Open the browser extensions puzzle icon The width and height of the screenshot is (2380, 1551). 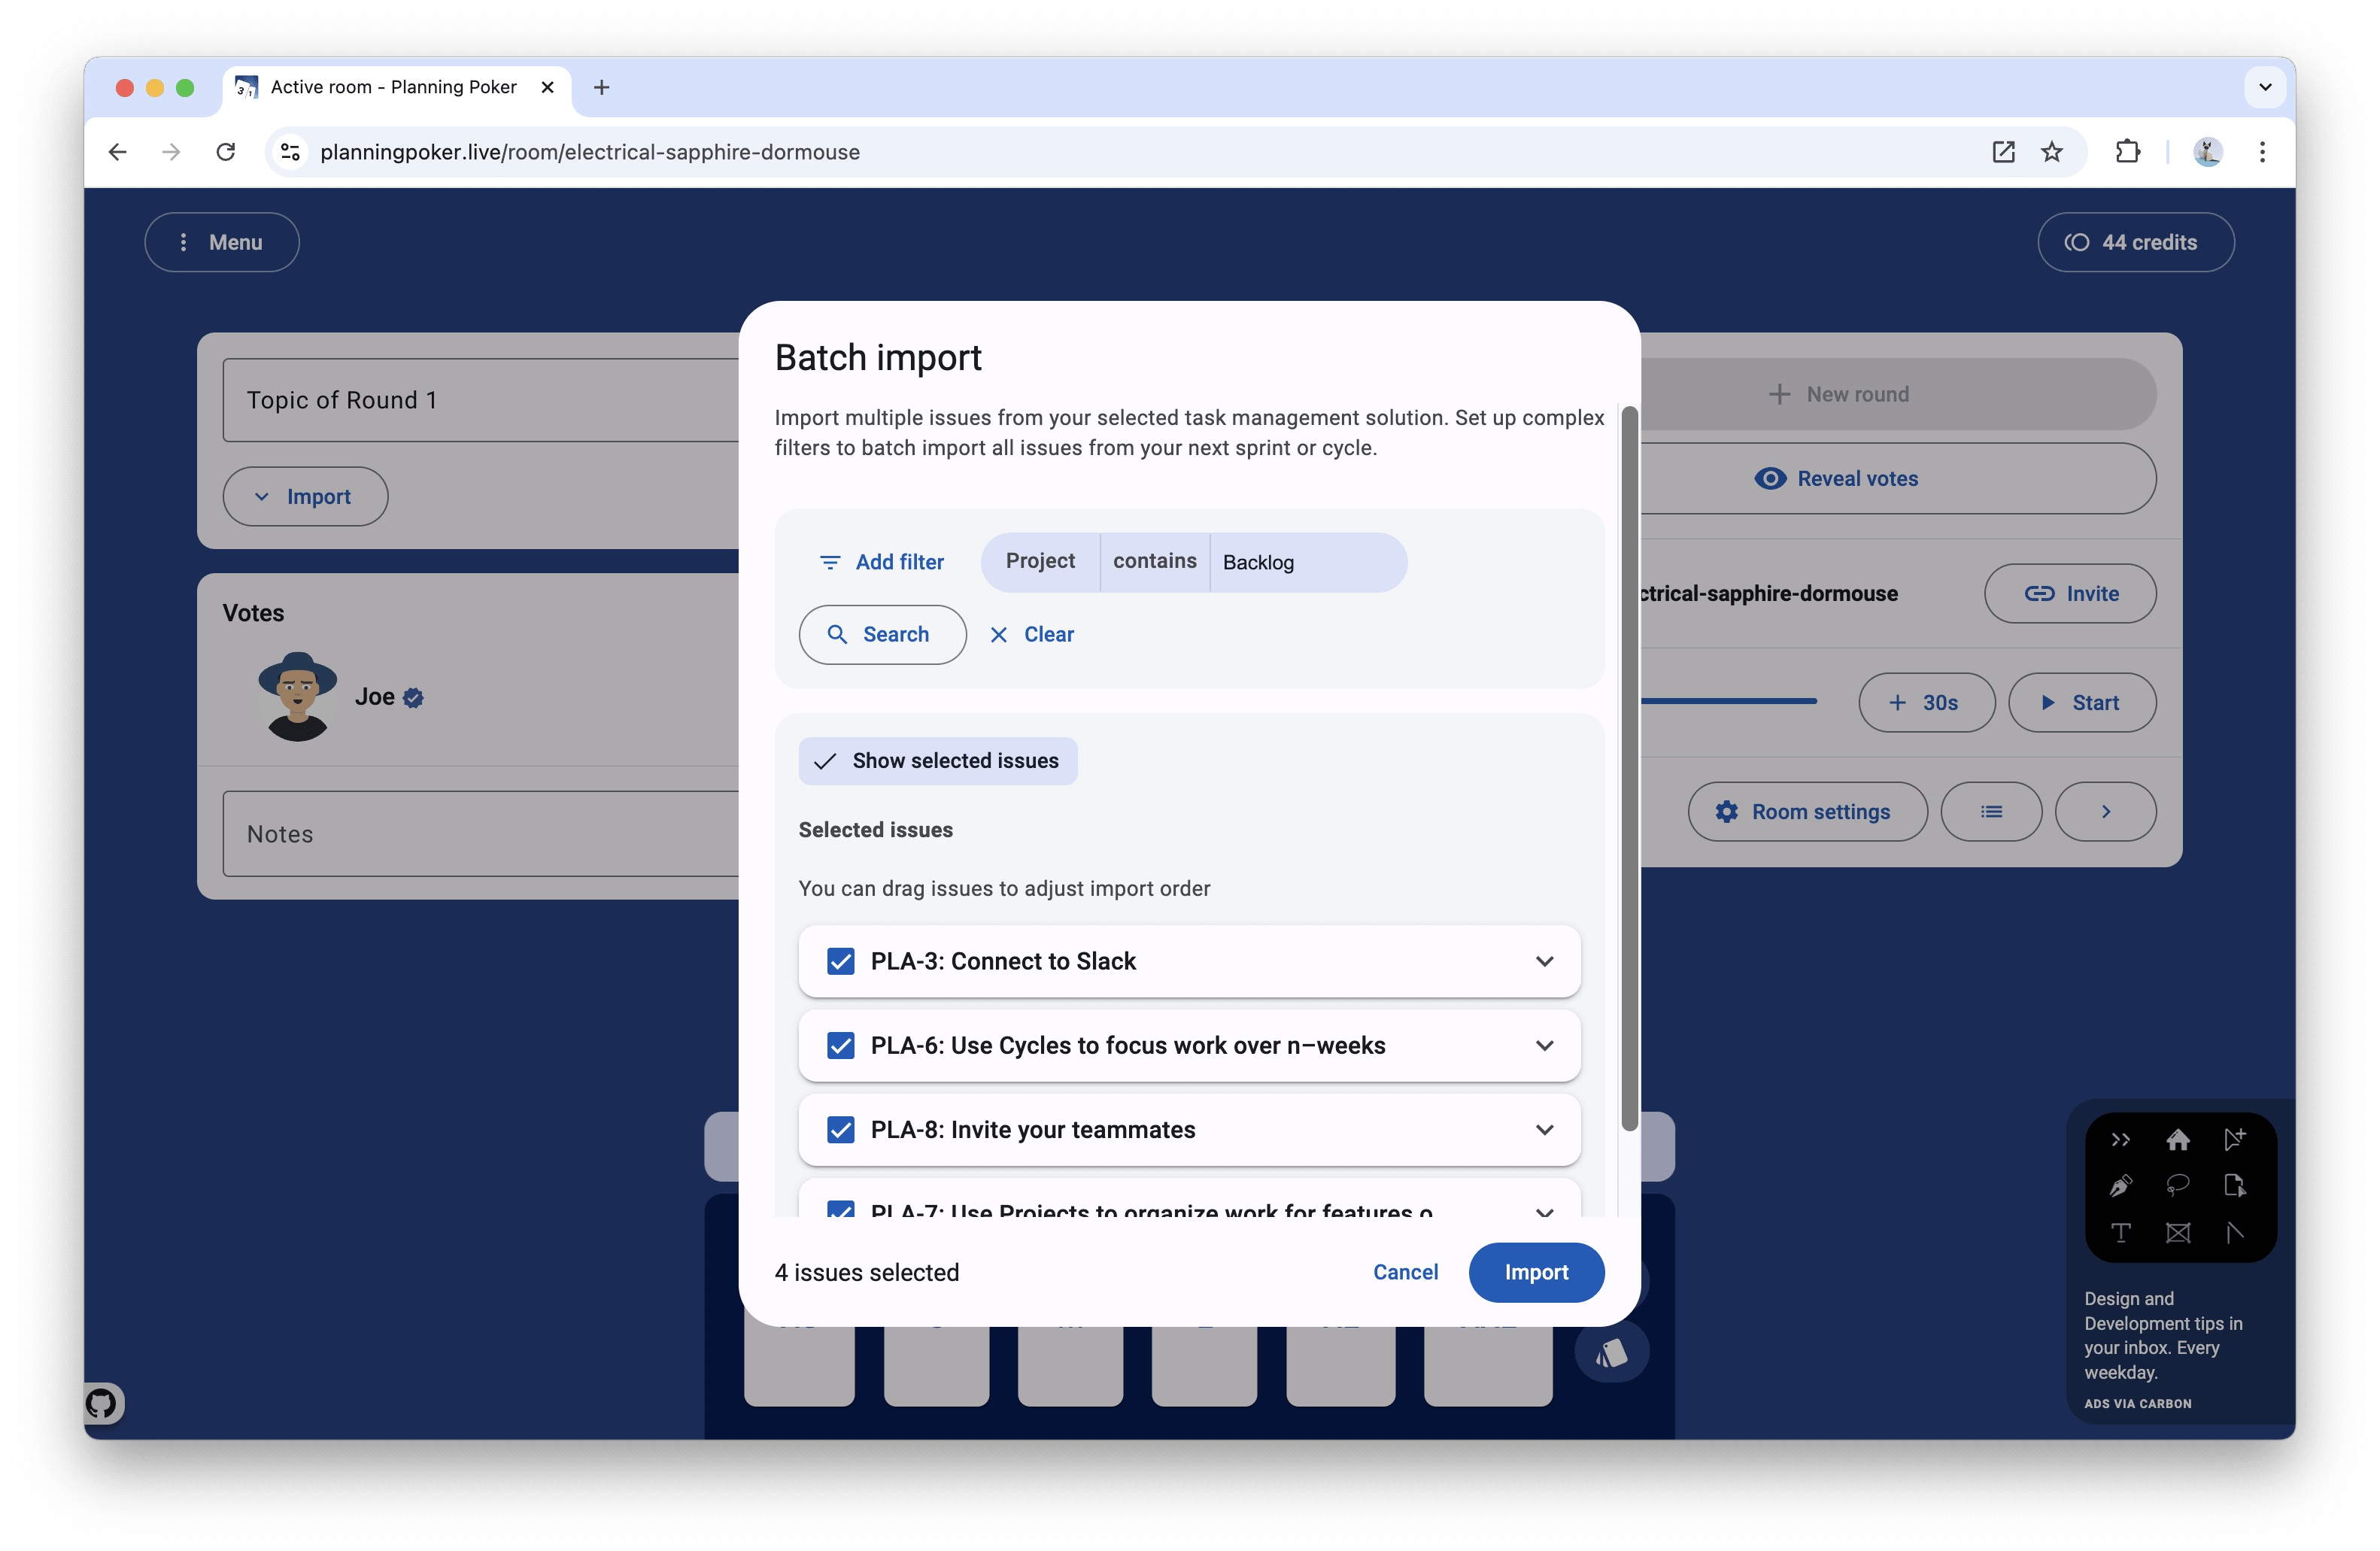pos(2128,152)
